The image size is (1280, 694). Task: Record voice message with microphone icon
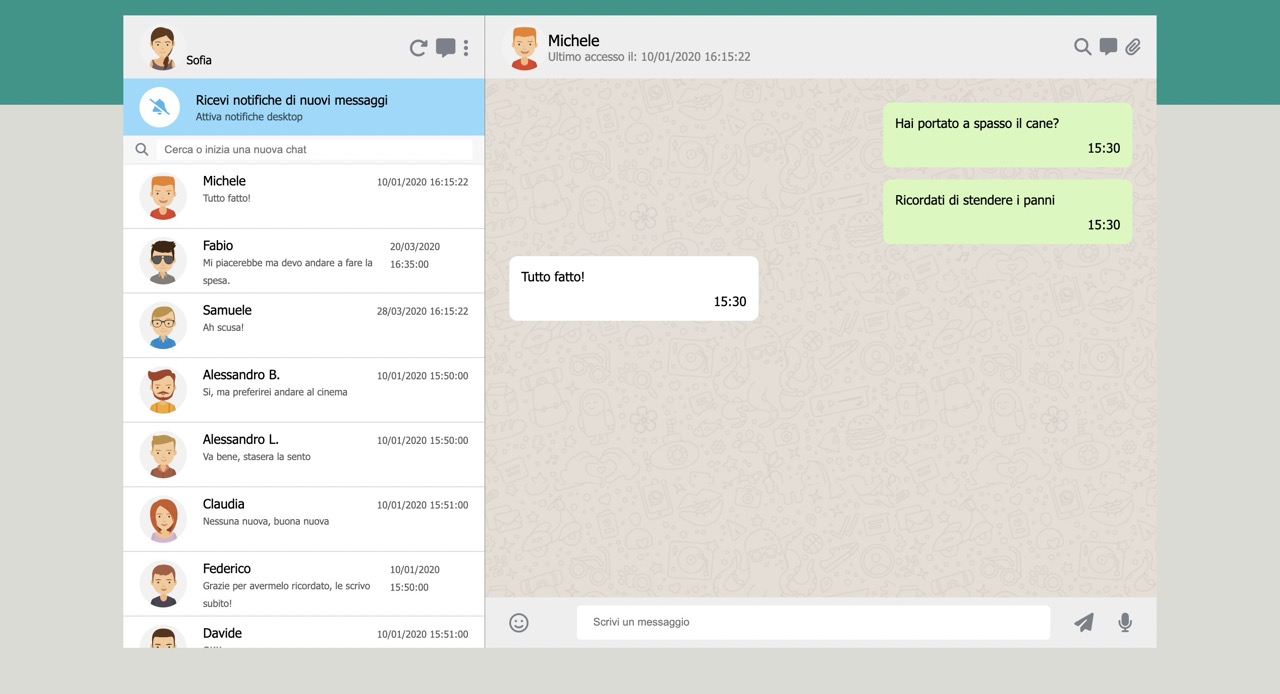tap(1125, 623)
